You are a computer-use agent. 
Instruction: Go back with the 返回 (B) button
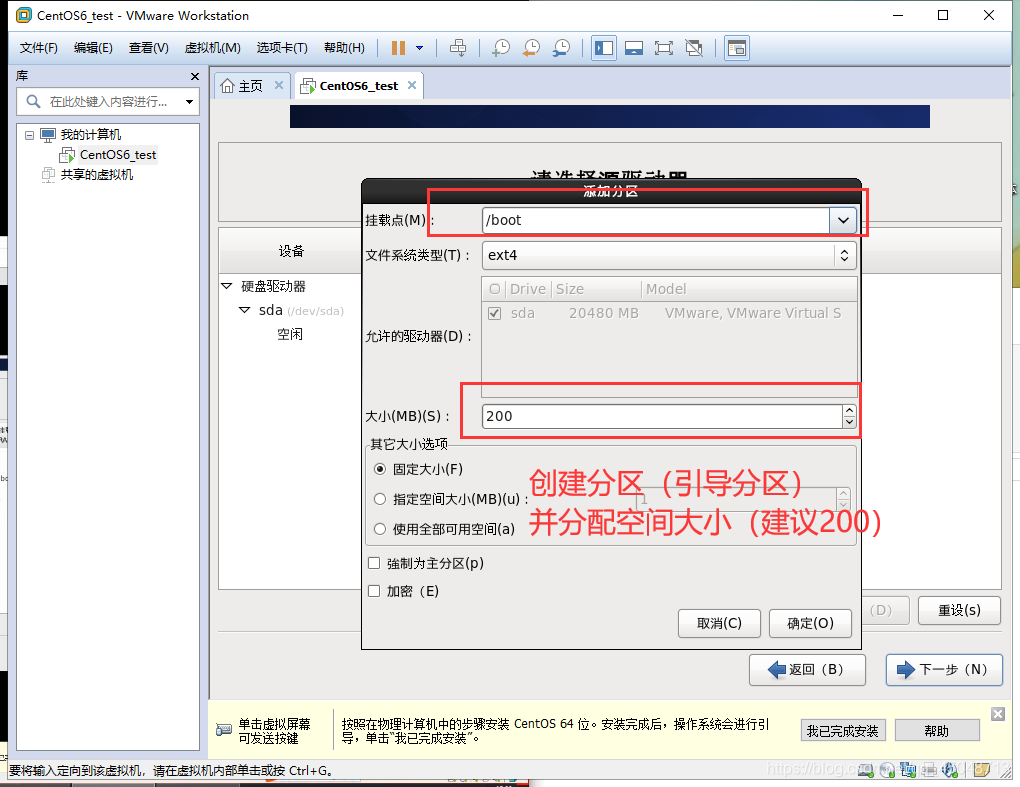coord(807,669)
